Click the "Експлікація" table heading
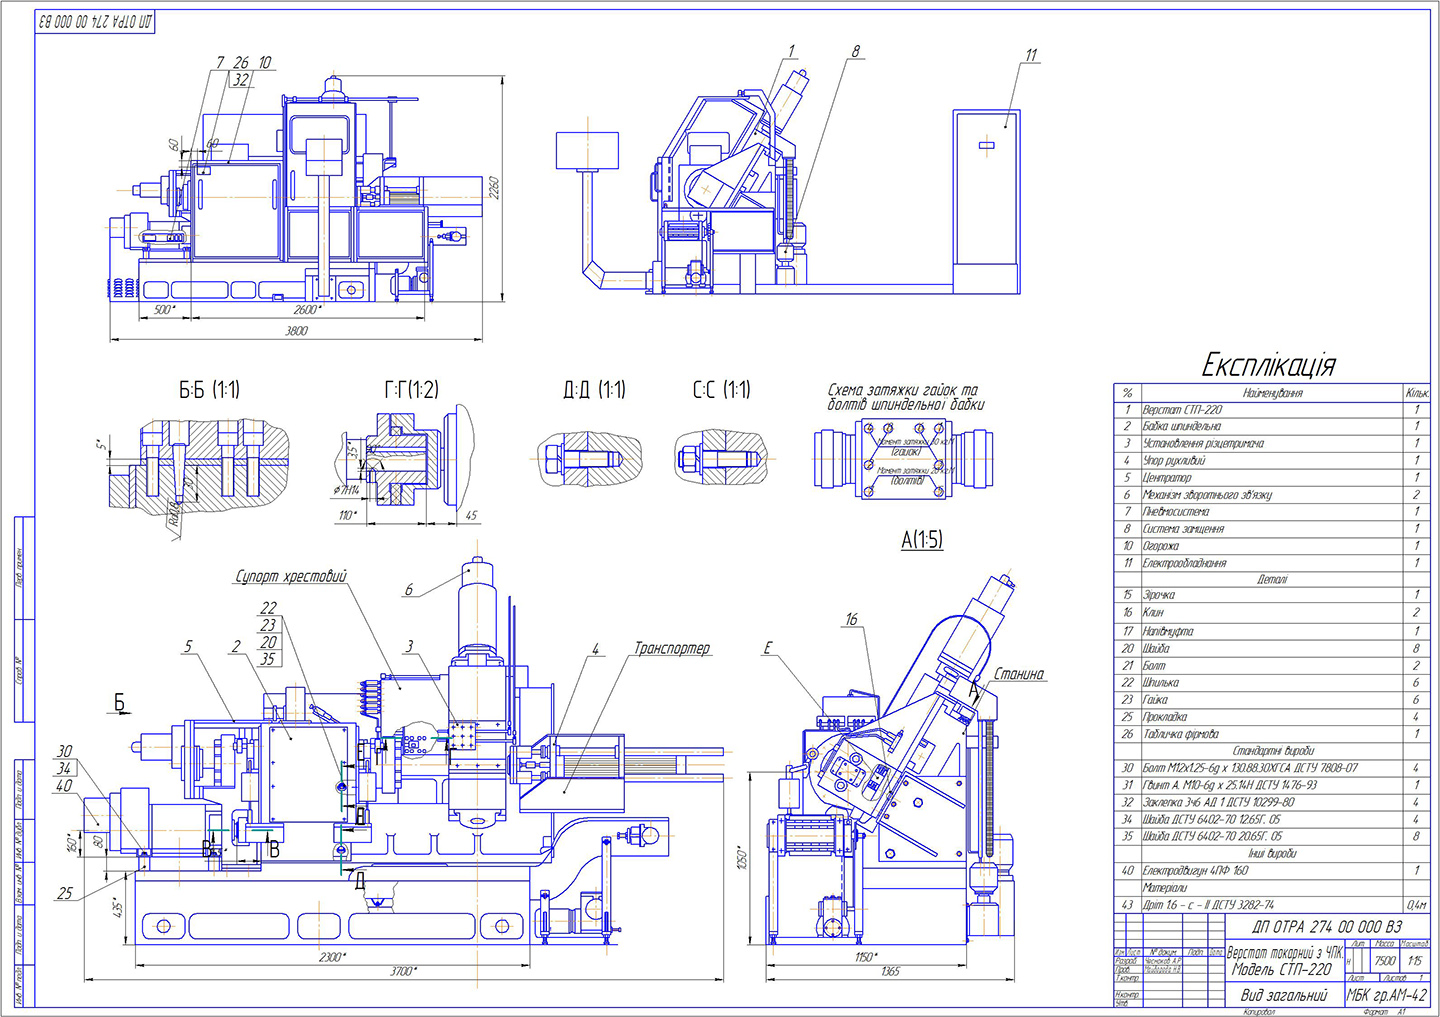This screenshot has height=1017, width=1440. 1268,365
